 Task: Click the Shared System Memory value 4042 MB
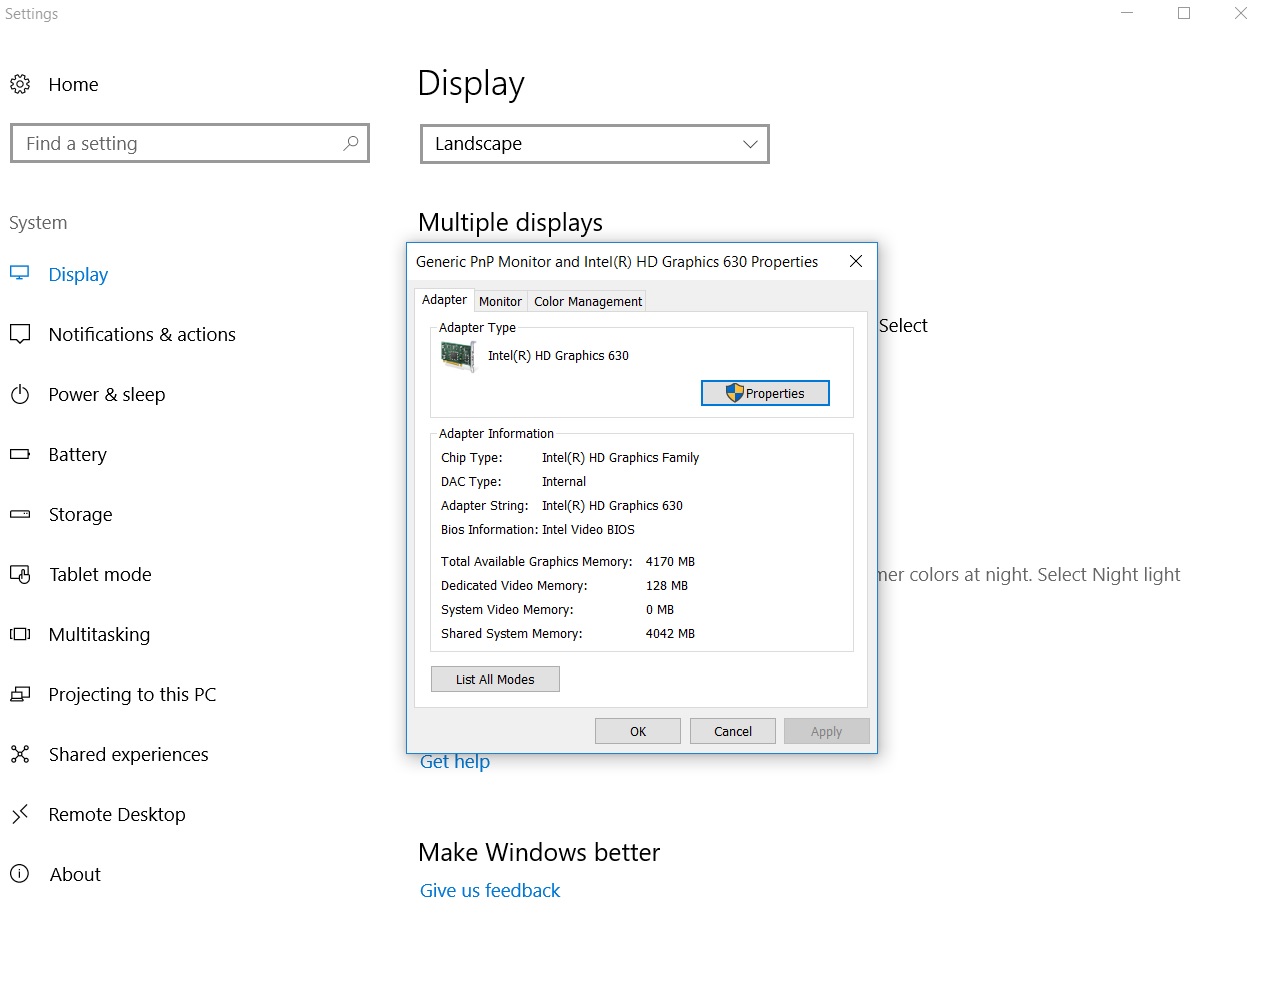pyautogui.click(x=670, y=634)
